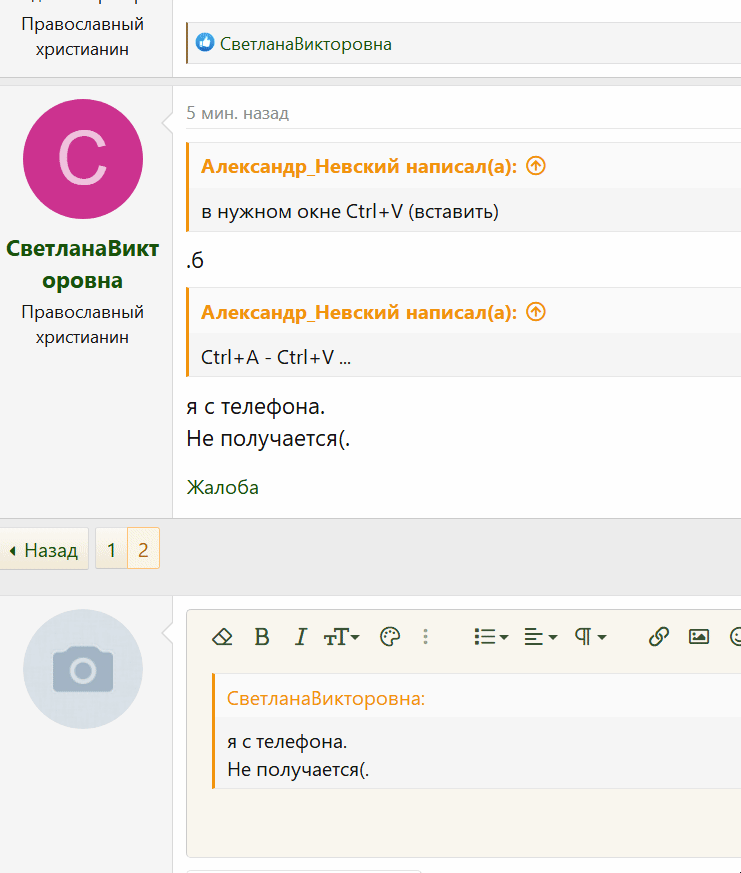Screen dimensions: 741x873
Task: Expand the text alignment dropdown
Action: point(541,636)
